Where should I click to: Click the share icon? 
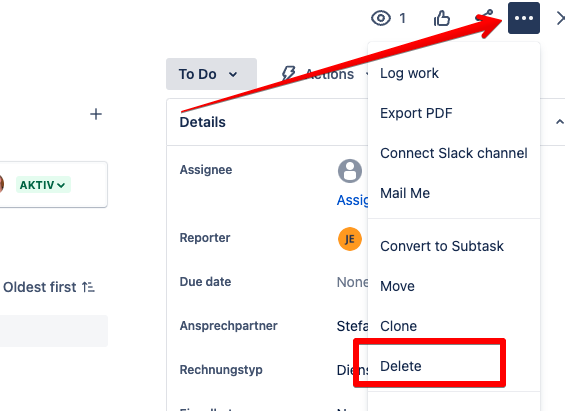484,17
